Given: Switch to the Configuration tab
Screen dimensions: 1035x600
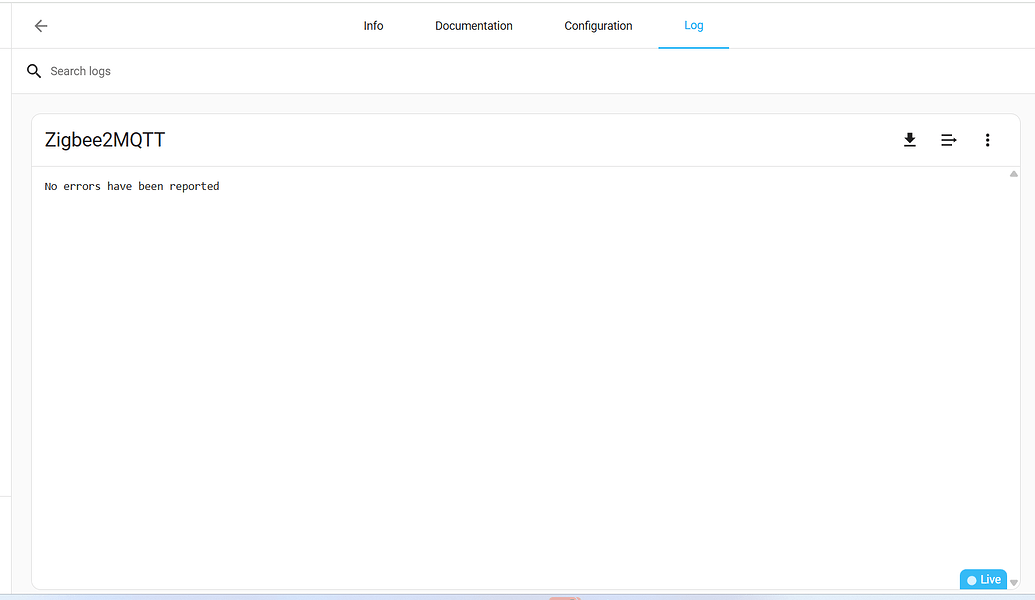Looking at the screenshot, I should [598, 25].
